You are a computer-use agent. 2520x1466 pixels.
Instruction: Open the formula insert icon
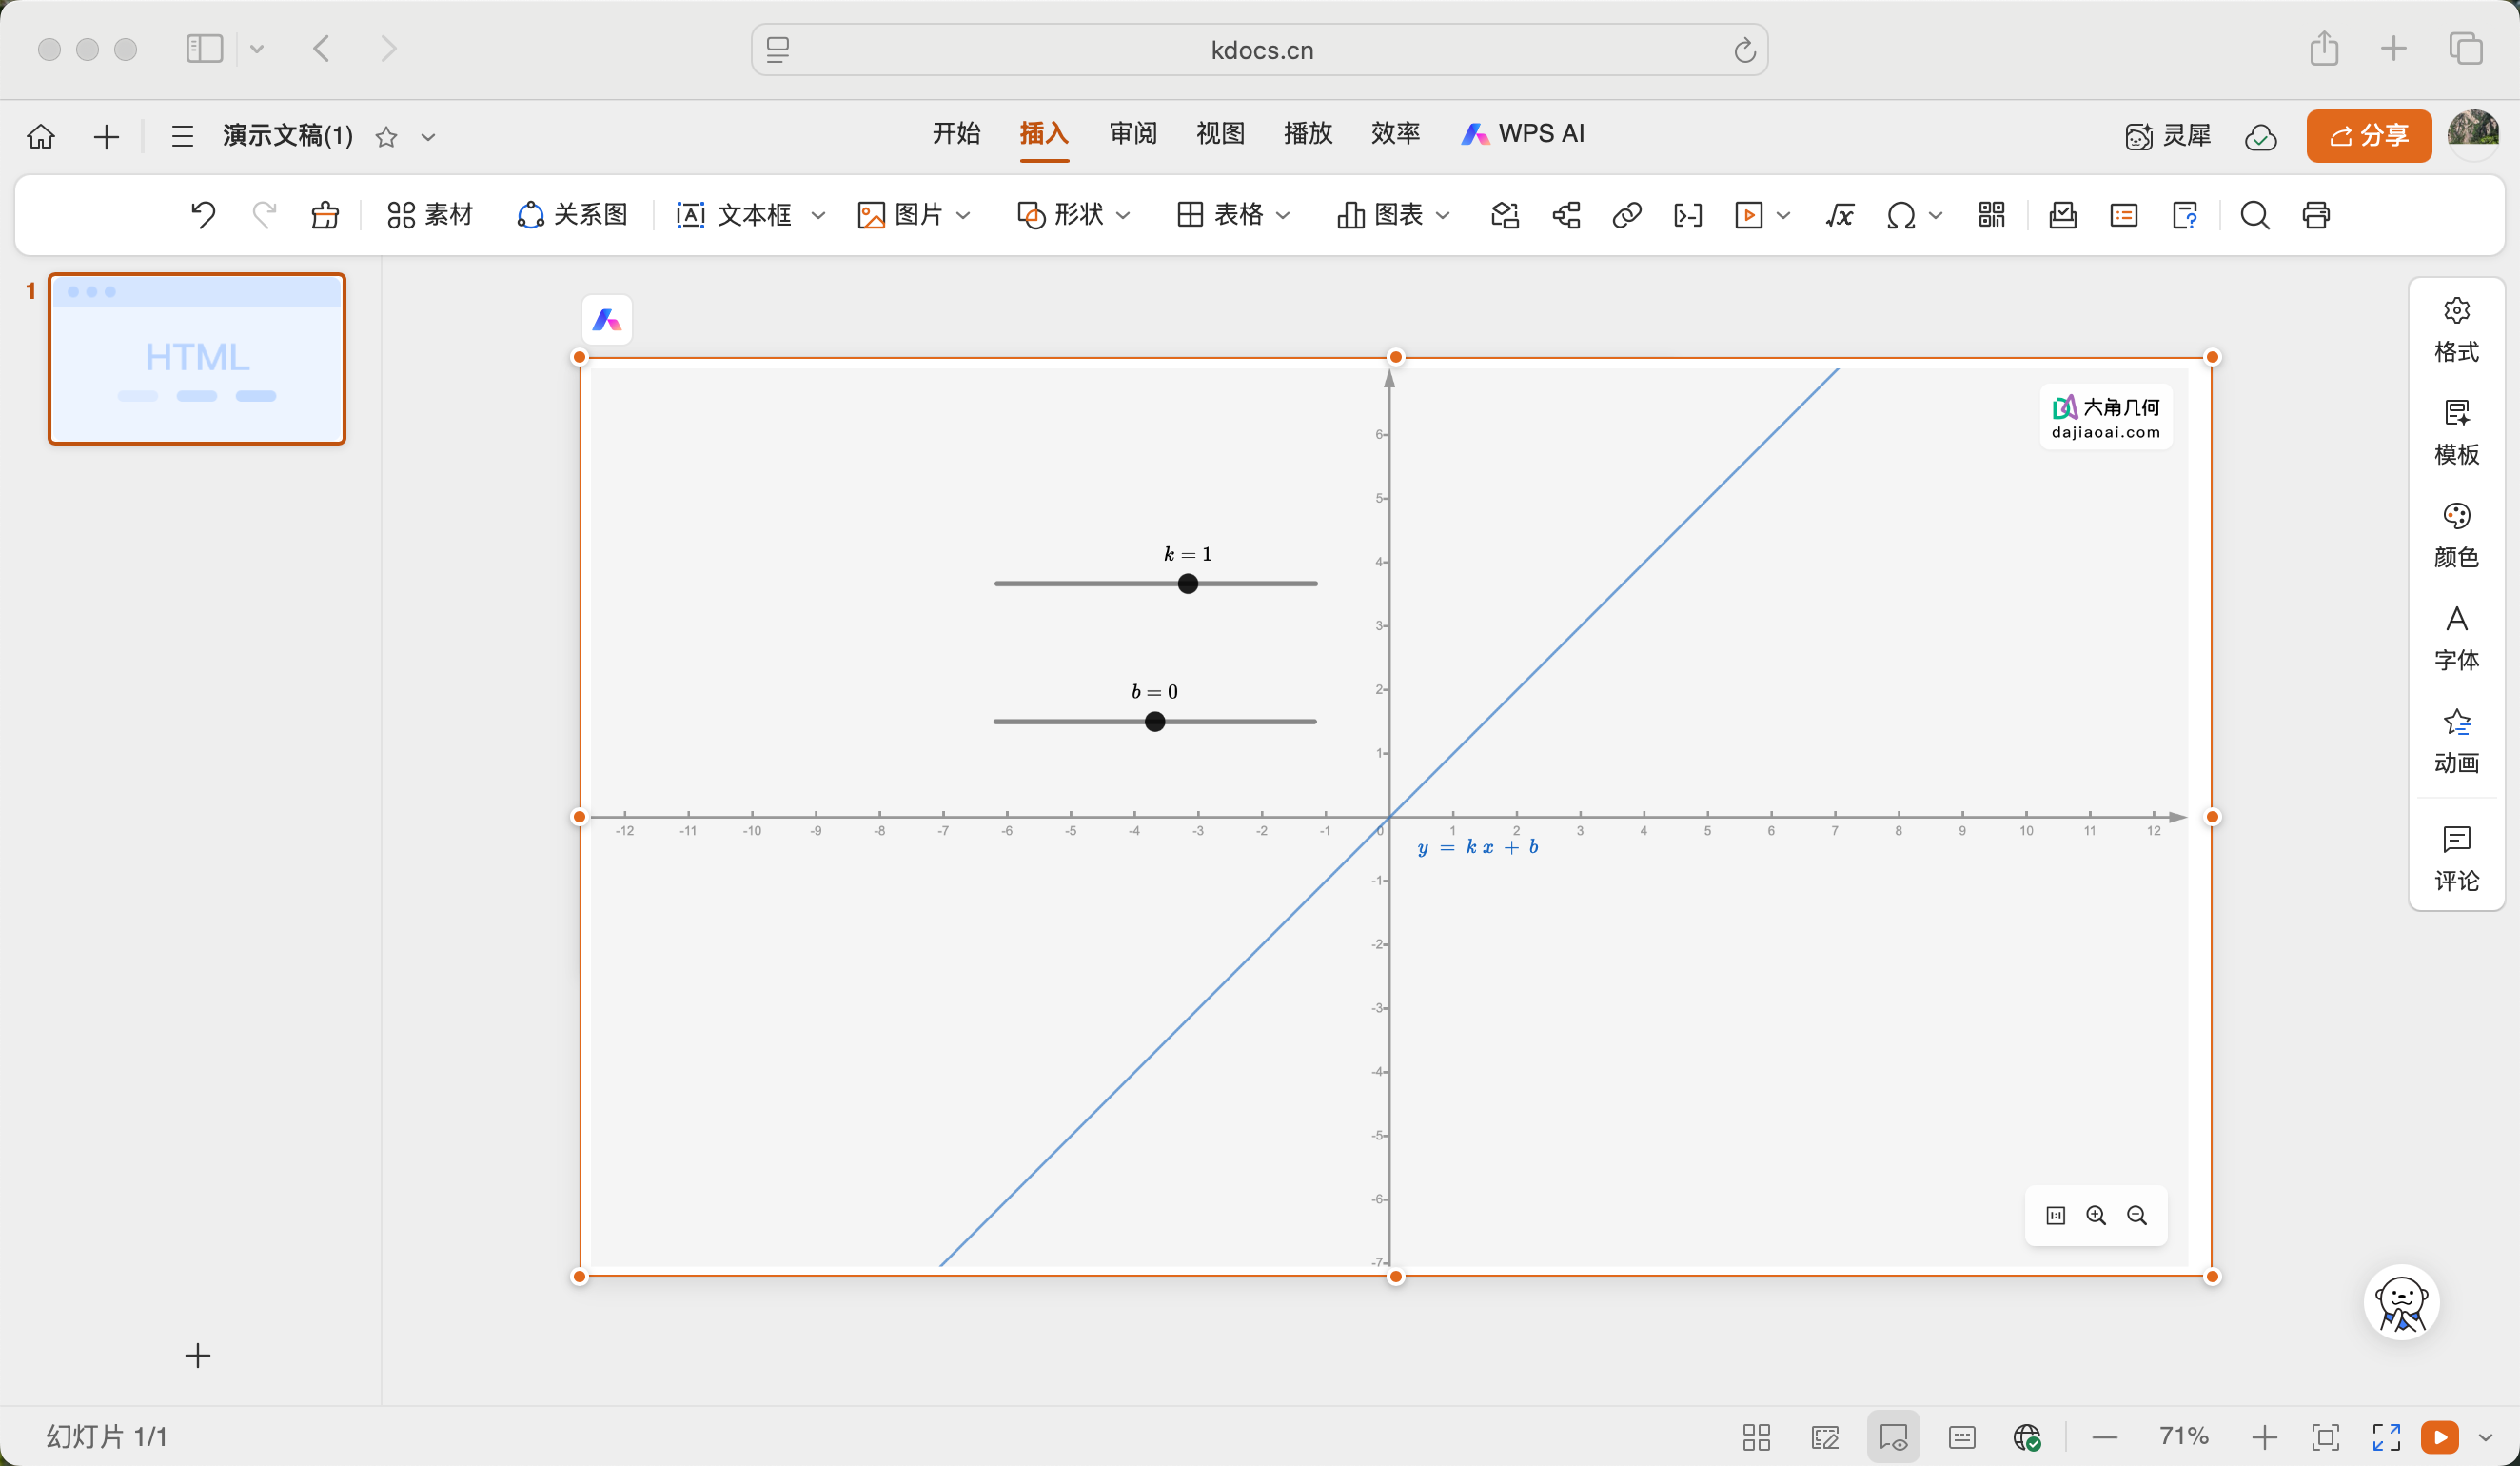[1839, 214]
